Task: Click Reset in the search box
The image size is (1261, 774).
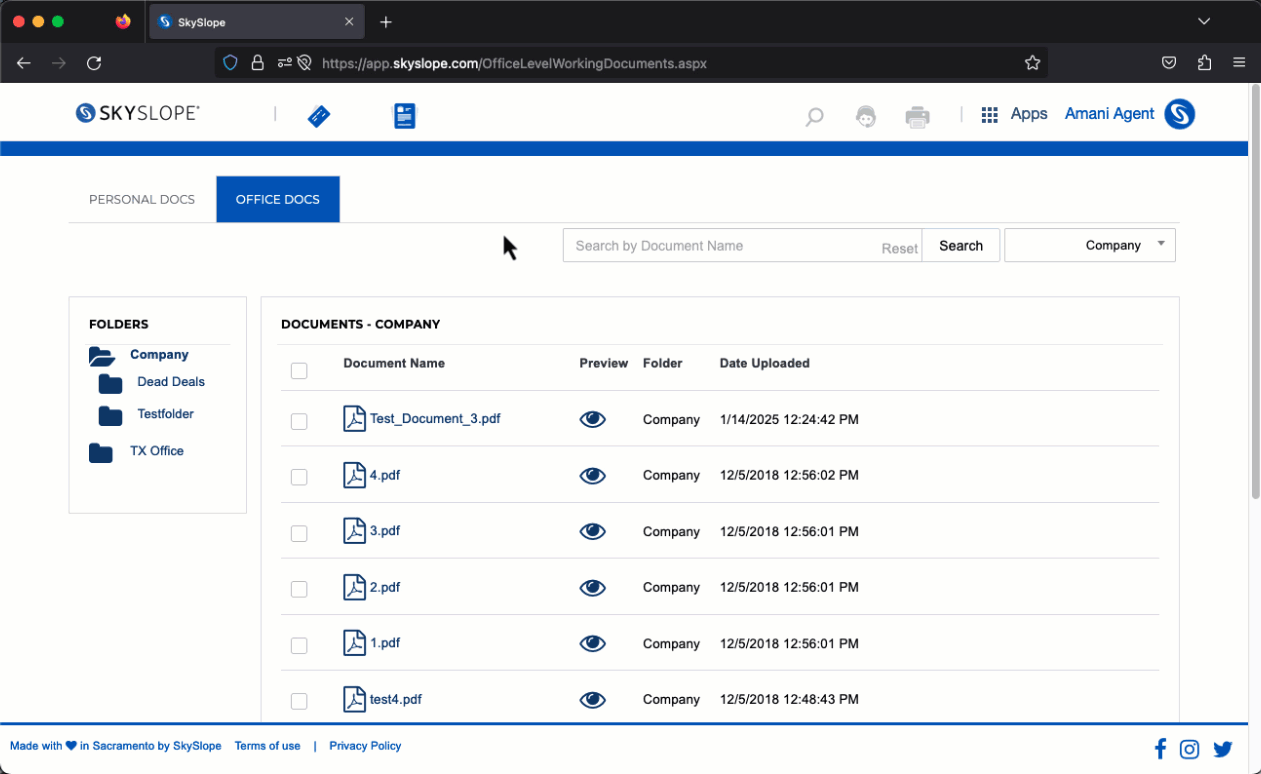Action: (900, 249)
